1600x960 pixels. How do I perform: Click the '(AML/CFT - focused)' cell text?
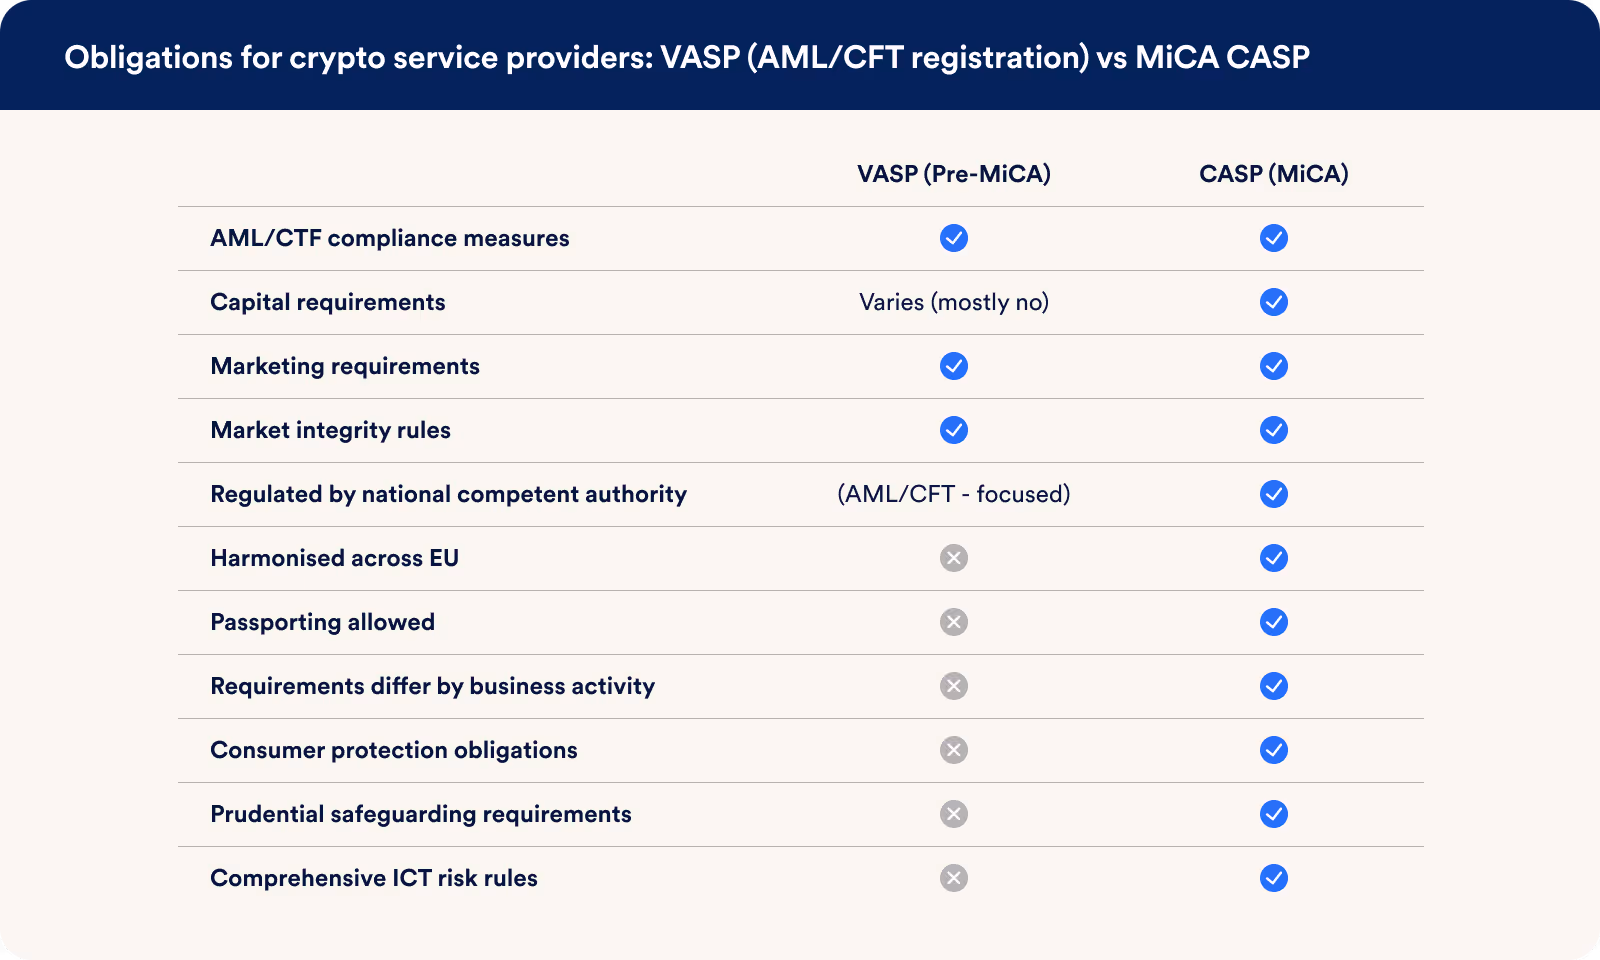954,494
